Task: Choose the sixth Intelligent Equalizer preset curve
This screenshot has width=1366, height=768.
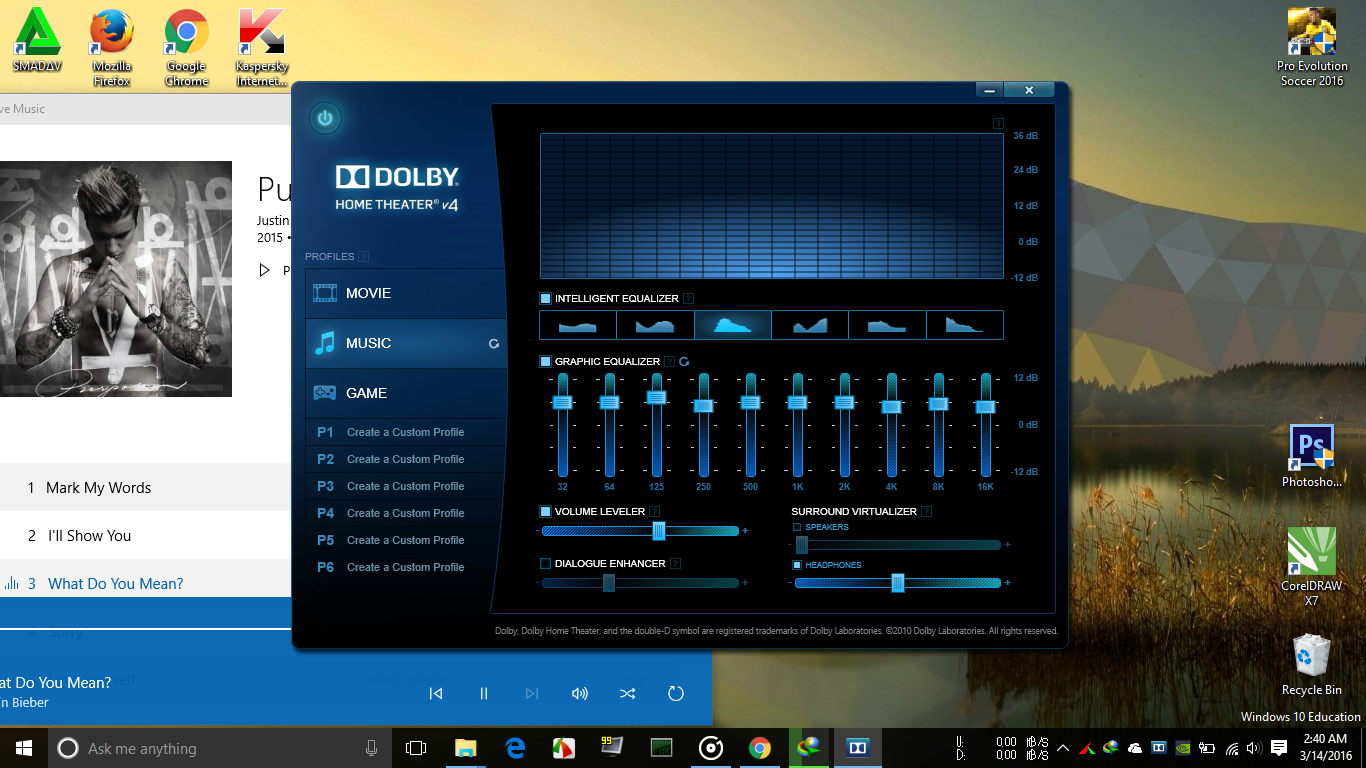Action: [964, 325]
